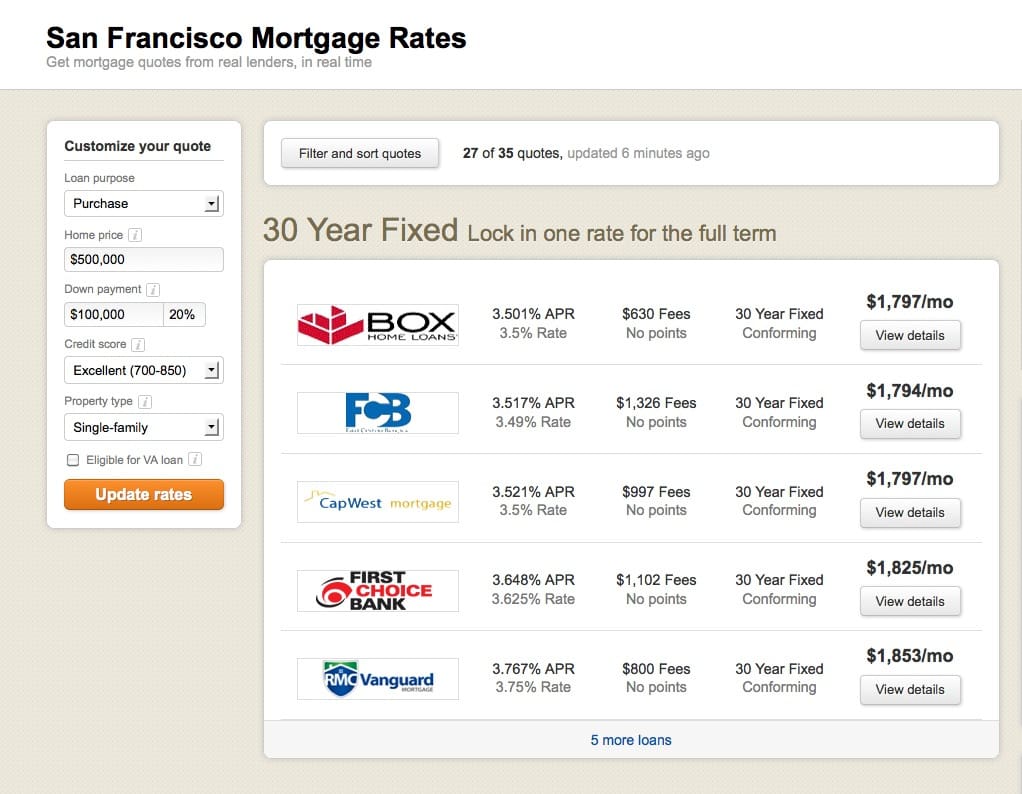Click the Home price input field
1022x794 pixels.
click(x=143, y=260)
